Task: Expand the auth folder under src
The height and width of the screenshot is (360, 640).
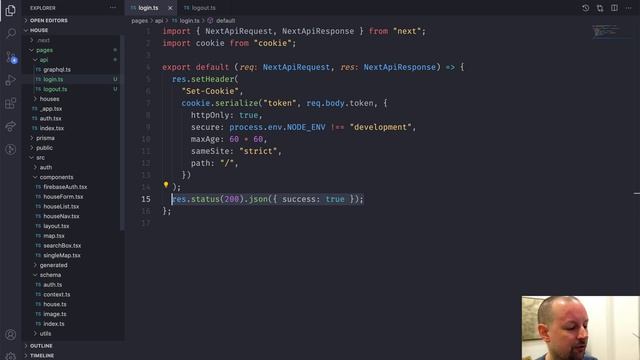Action: pos(45,167)
